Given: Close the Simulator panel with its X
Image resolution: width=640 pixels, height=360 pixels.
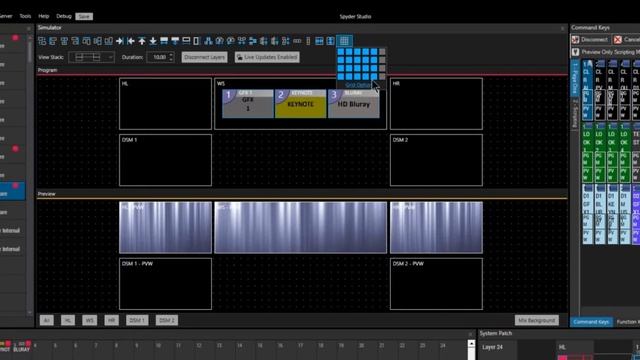Looking at the screenshot, I should [562, 28].
